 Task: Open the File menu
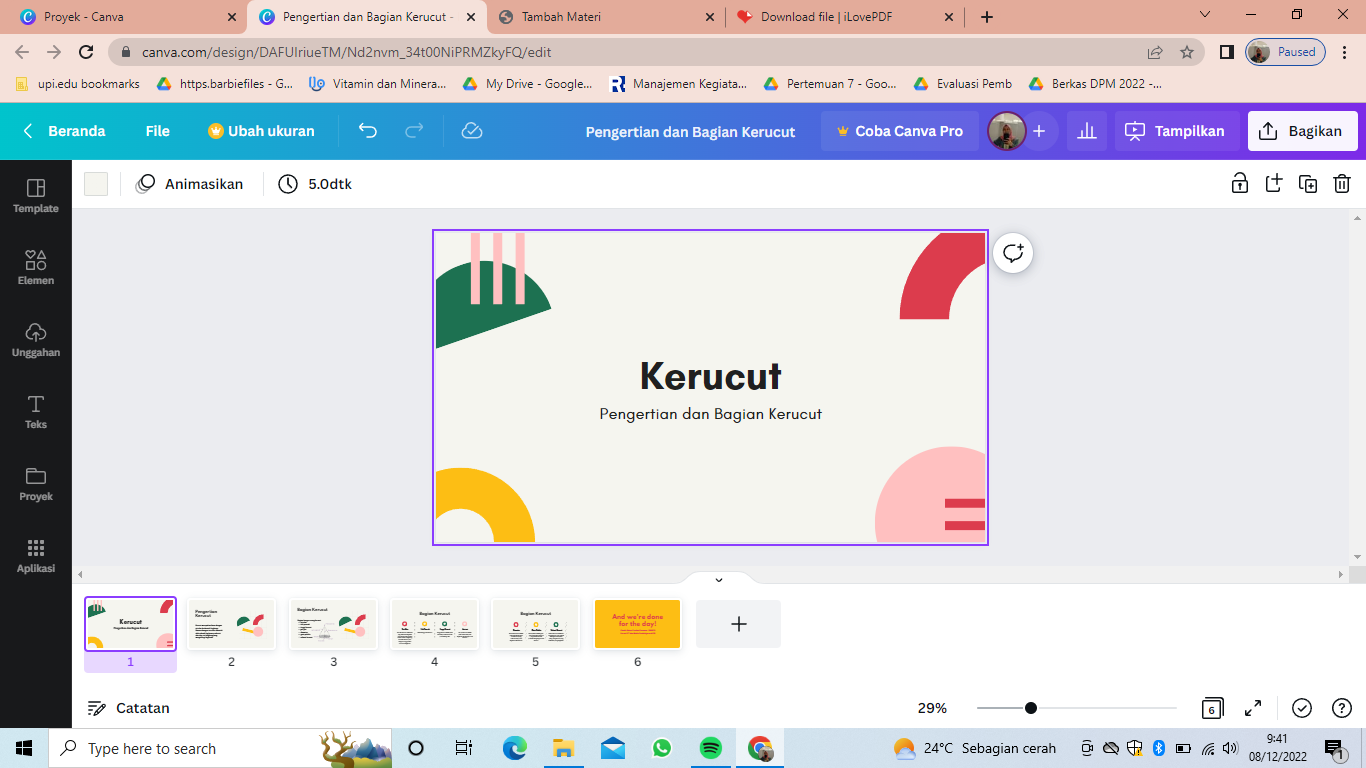[157, 131]
